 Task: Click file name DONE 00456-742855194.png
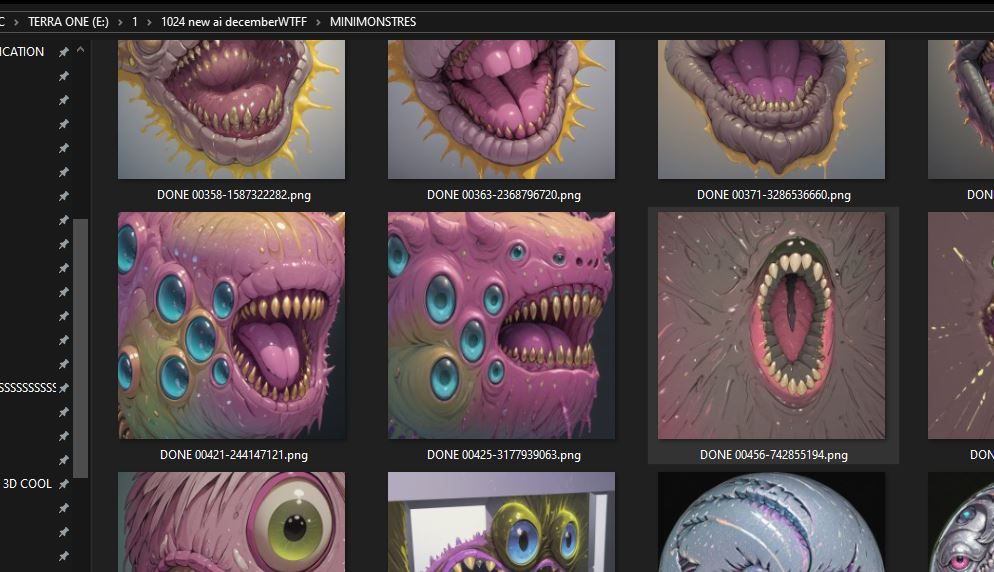coord(774,455)
